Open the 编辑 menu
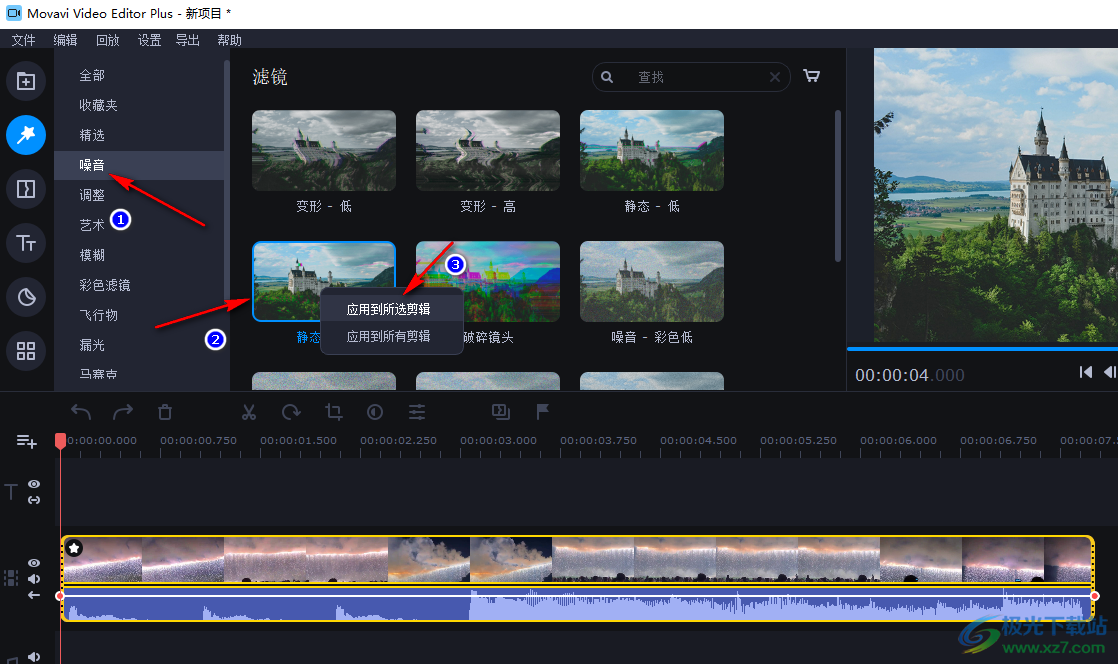The width and height of the screenshot is (1118, 664). pos(65,40)
